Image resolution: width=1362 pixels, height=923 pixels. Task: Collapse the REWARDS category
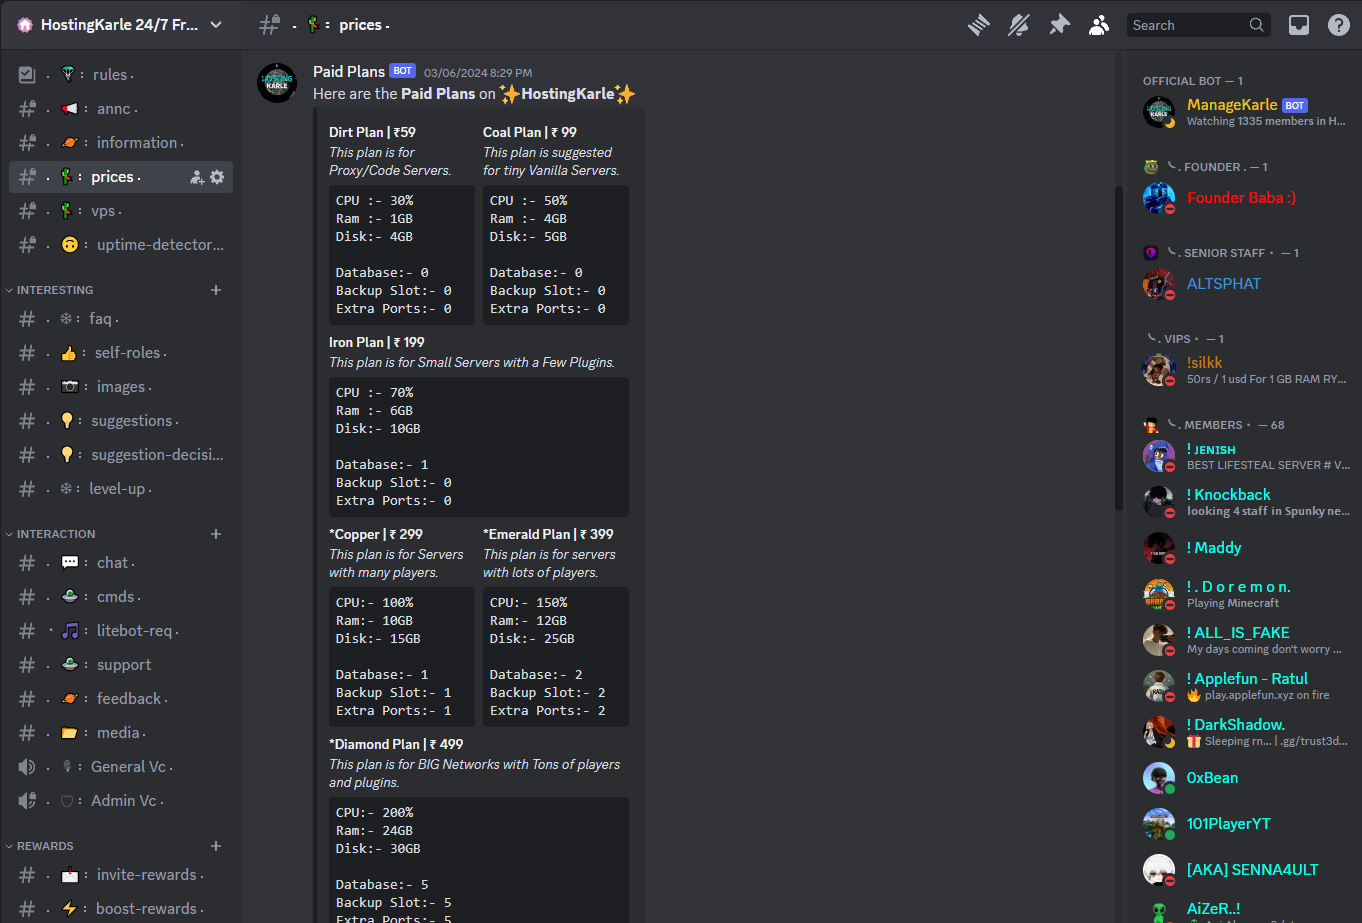point(45,846)
